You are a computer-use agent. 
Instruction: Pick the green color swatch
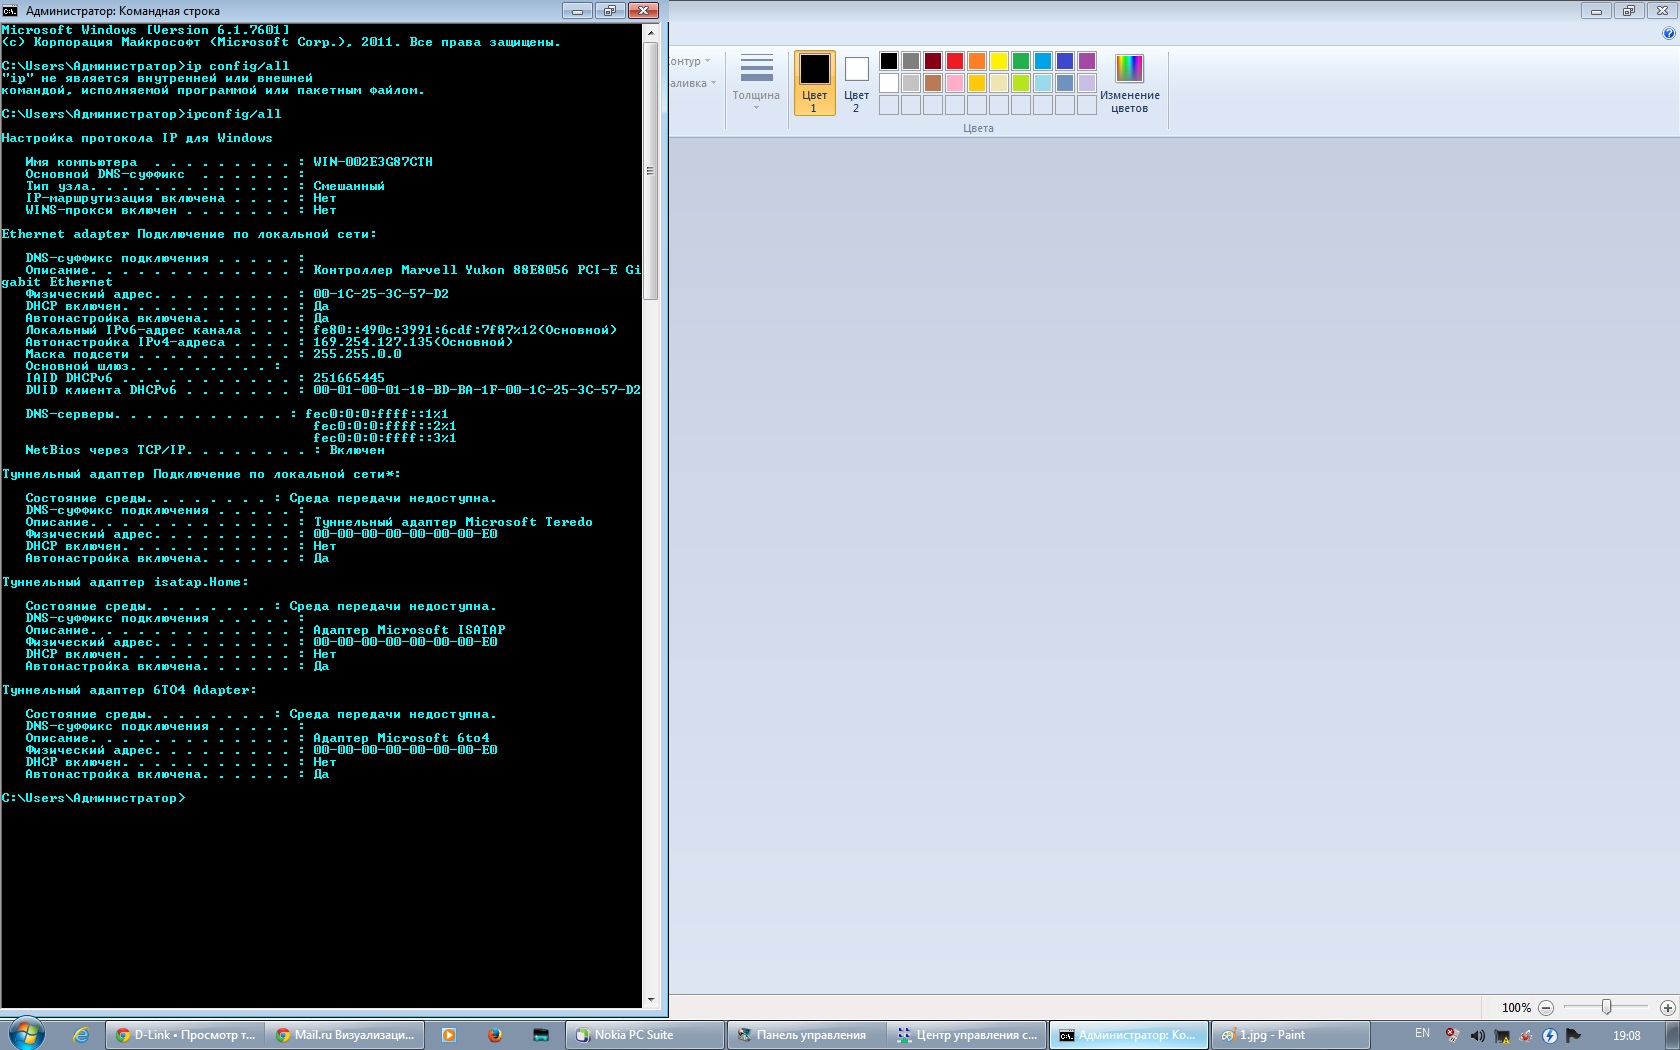click(1021, 61)
